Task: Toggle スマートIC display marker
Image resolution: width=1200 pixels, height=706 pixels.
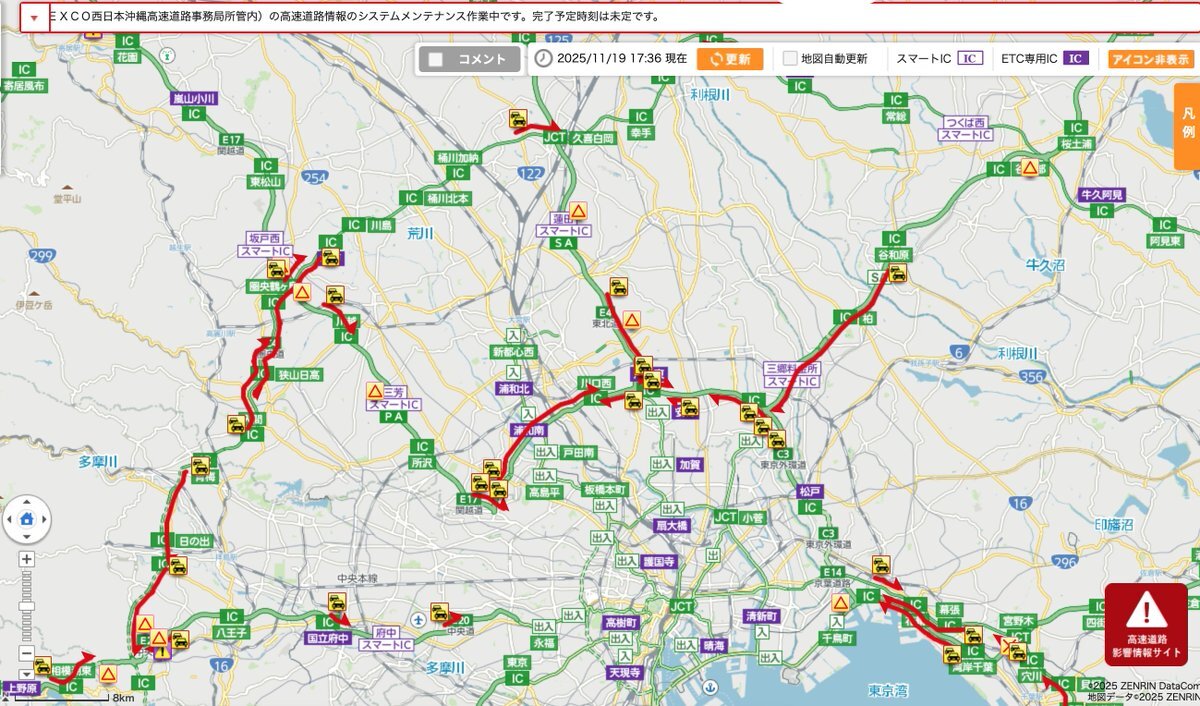Action: pos(970,59)
